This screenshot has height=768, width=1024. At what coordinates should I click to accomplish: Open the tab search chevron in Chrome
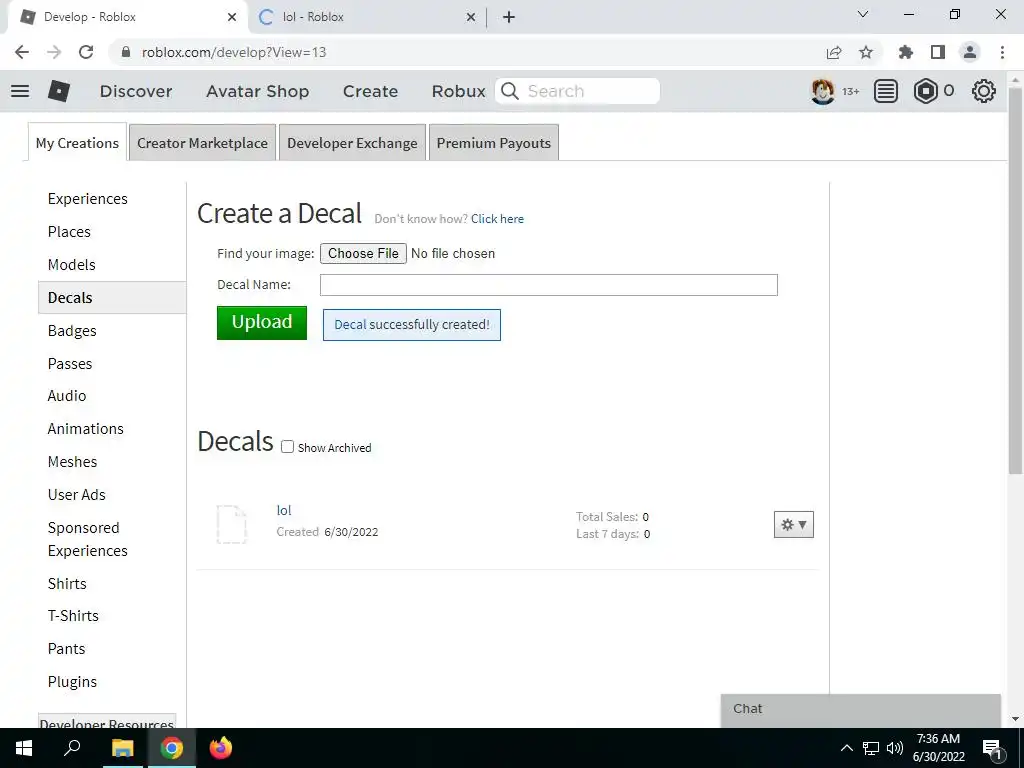click(863, 14)
